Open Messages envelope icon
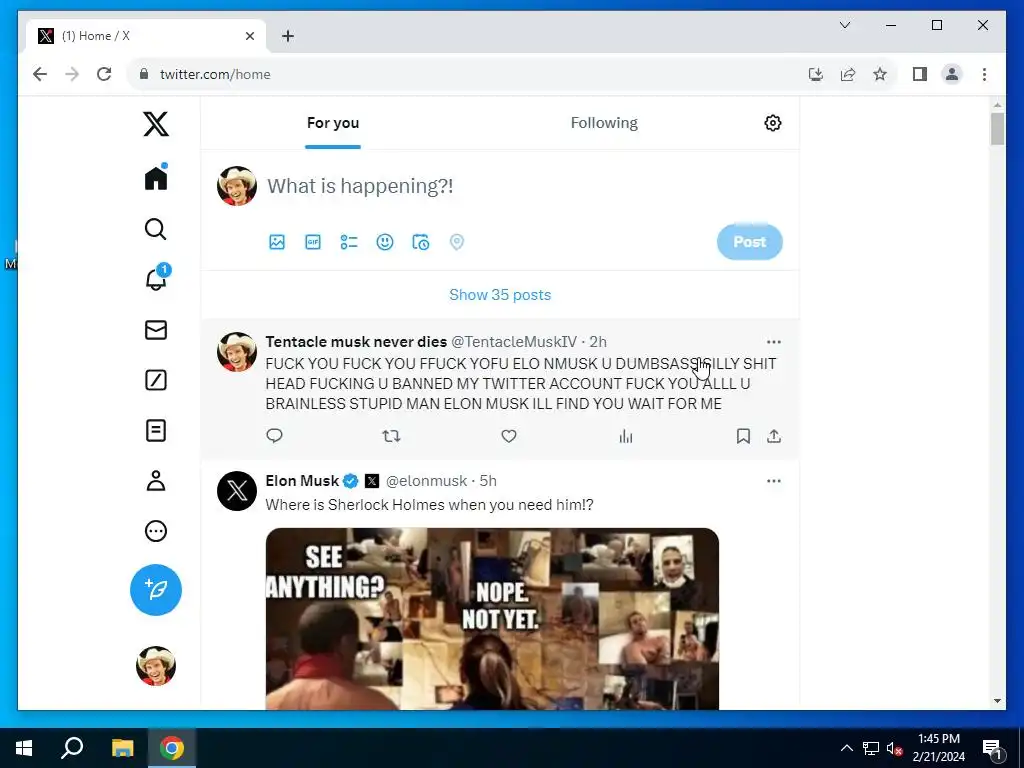The width and height of the screenshot is (1024, 768). tap(155, 330)
